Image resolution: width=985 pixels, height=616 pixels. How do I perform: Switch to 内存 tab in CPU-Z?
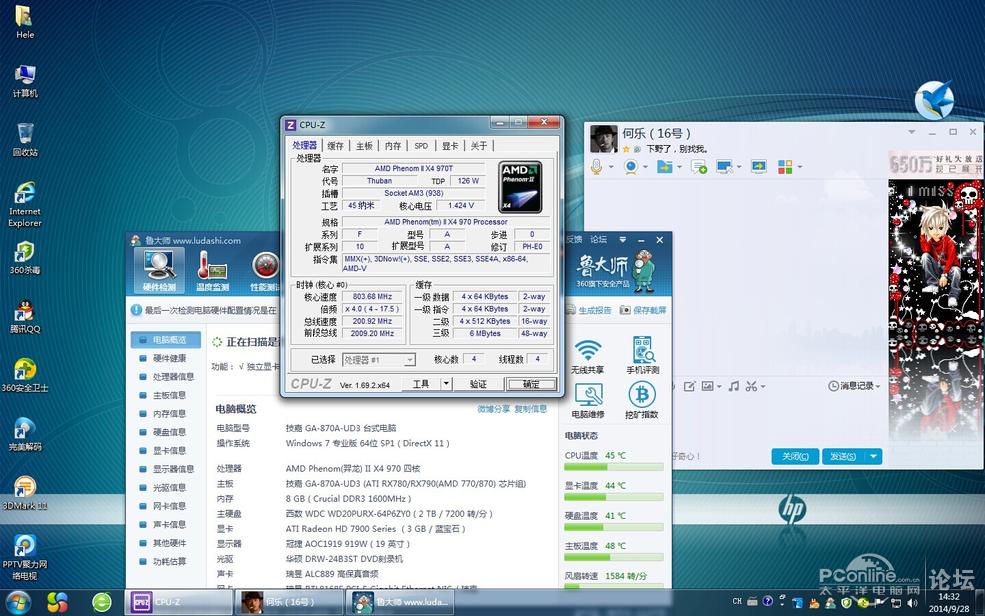point(393,146)
